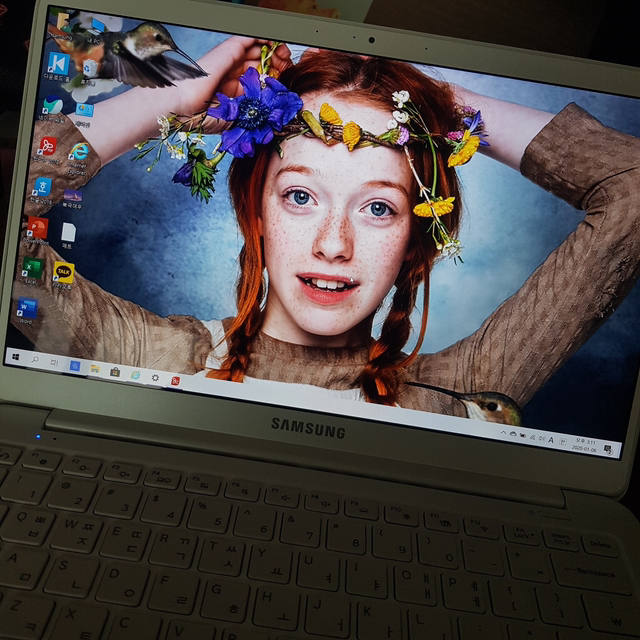This screenshot has width=640, height=640.
Task: Open the Samsung user folder desktop icon
Action: point(63,22)
